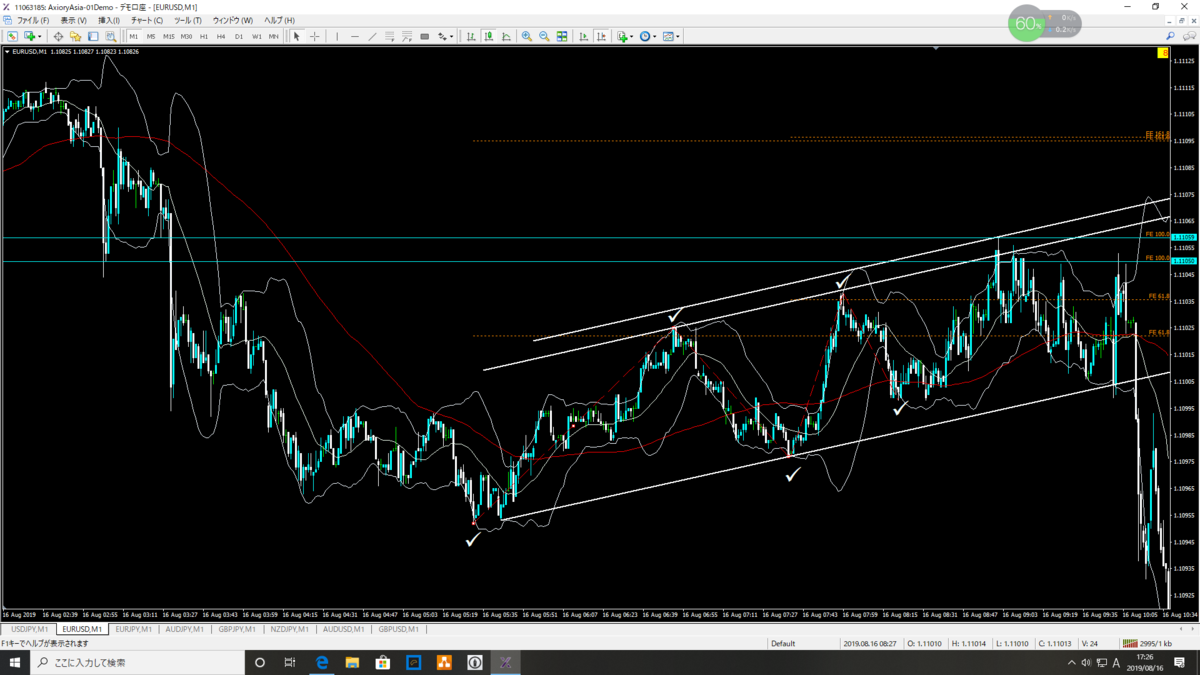Open the ファイル (F) menu
Image resolution: width=1200 pixels, height=675 pixels.
(x=33, y=20)
